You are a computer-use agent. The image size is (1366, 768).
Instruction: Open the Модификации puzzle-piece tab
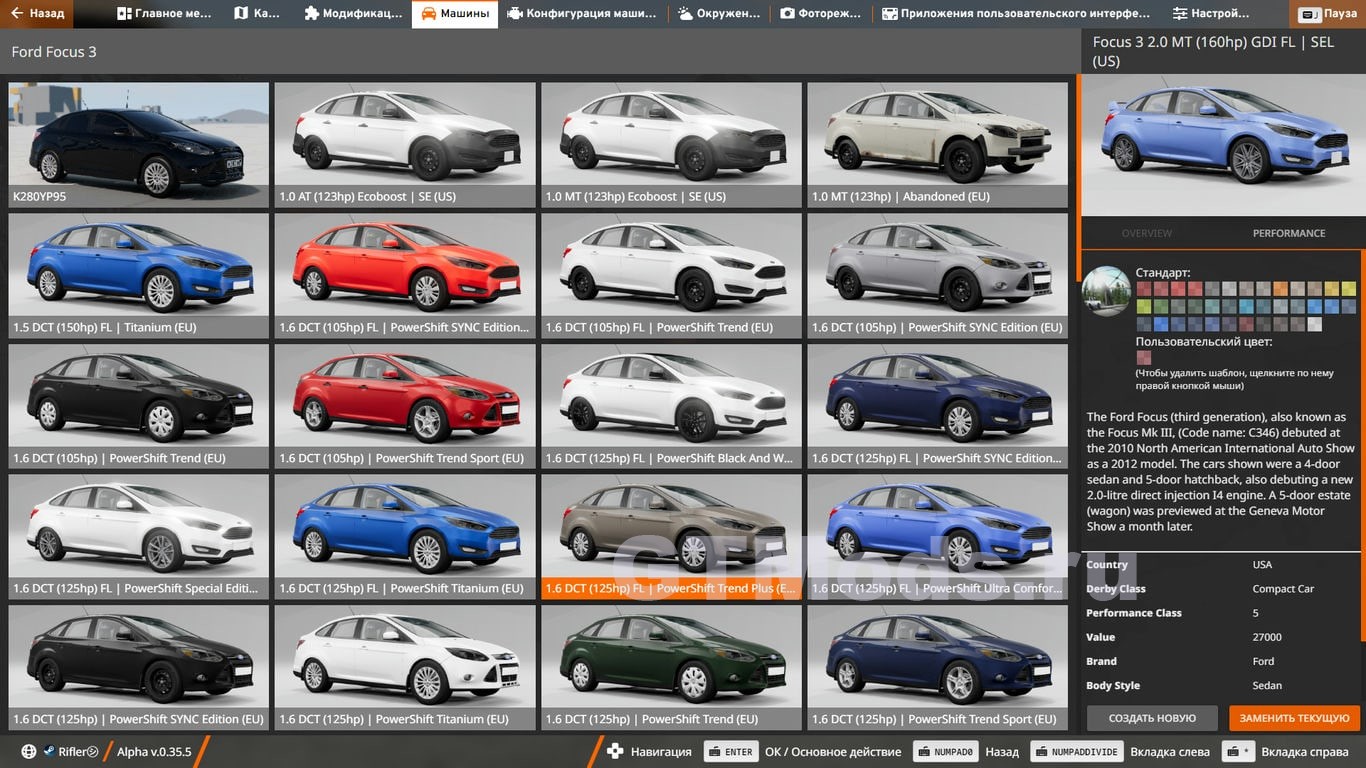[353, 14]
